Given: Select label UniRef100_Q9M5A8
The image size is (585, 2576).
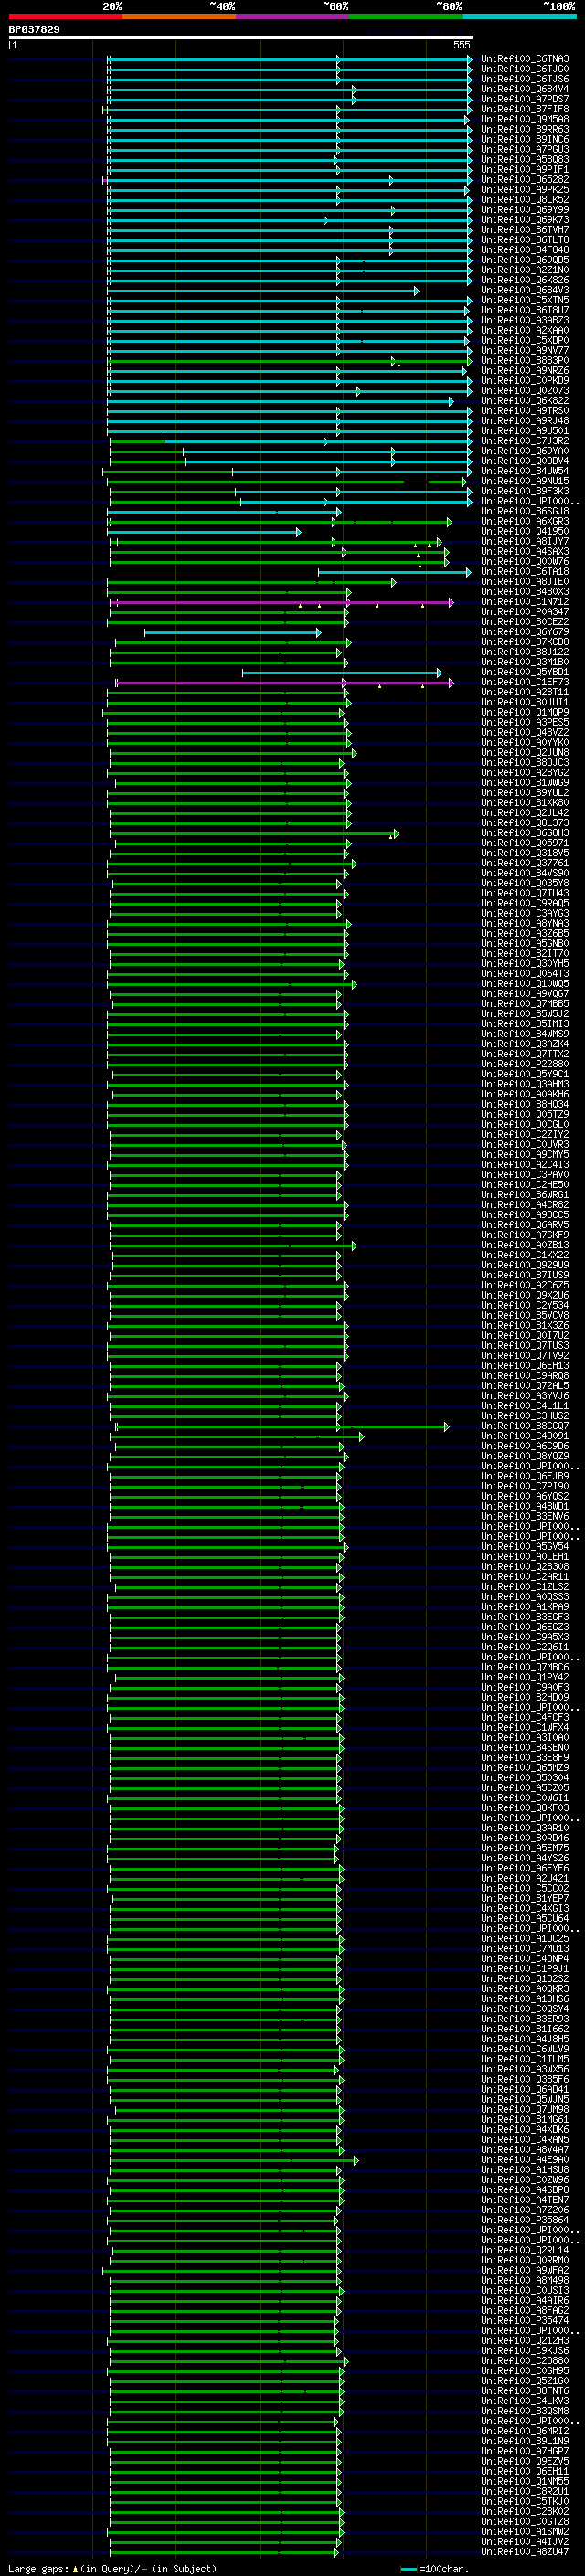Looking at the screenshot, I should (525, 119).
